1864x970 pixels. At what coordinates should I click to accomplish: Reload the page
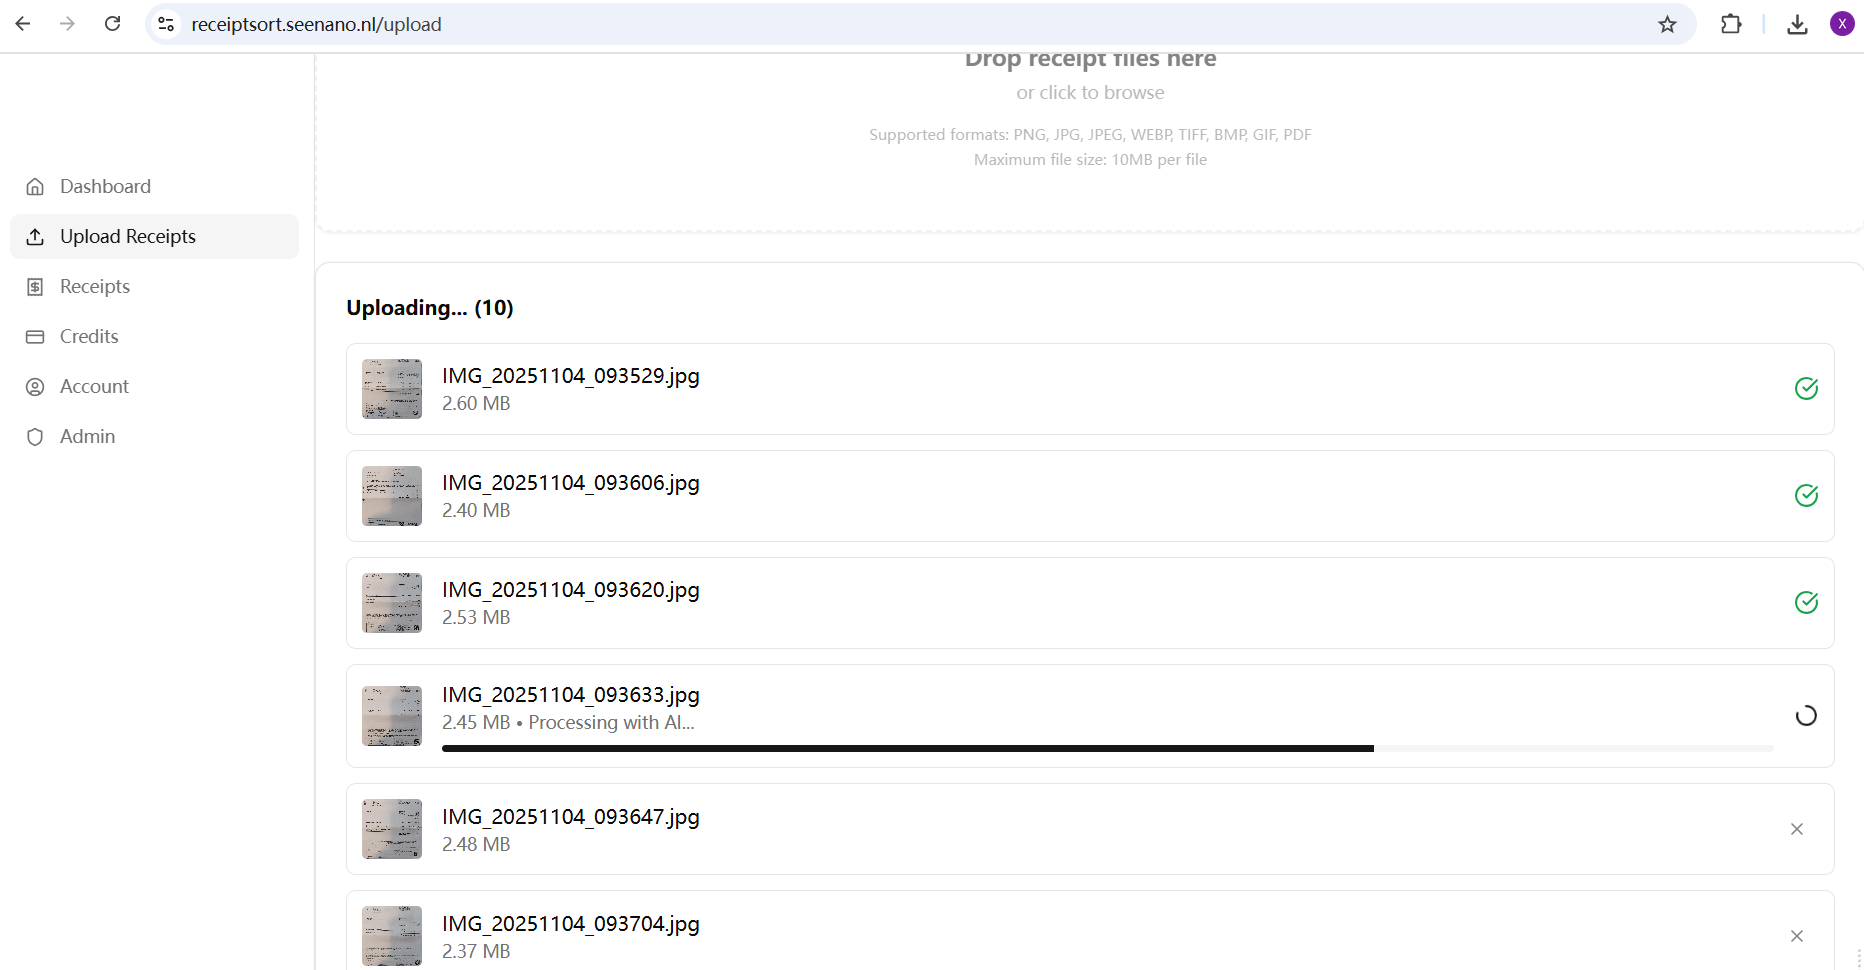tap(113, 23)
